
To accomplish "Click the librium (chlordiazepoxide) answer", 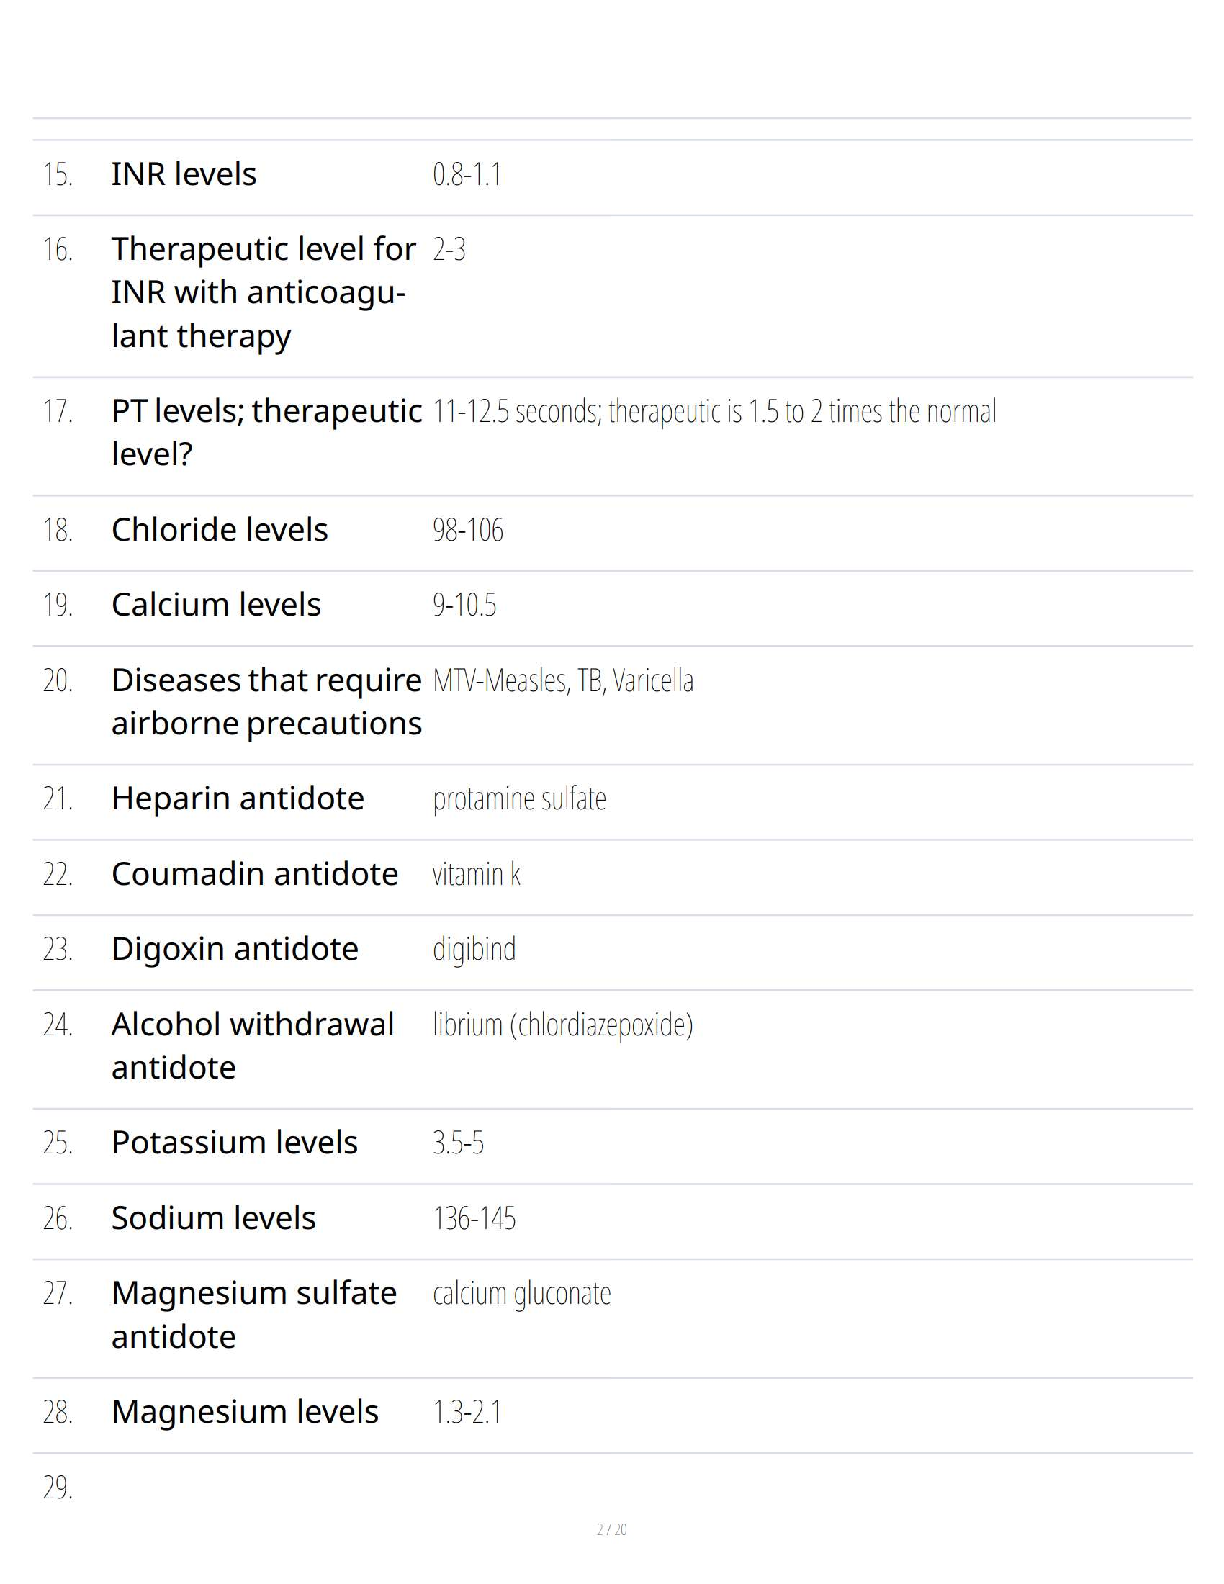I will pos(563,1025).
